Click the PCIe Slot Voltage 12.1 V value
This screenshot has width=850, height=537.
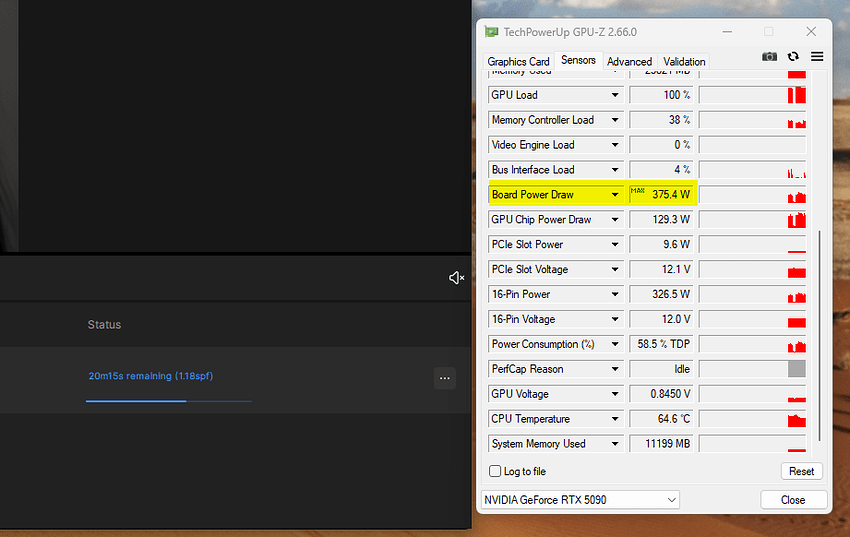pyautogui.click(x=661, y=269)
